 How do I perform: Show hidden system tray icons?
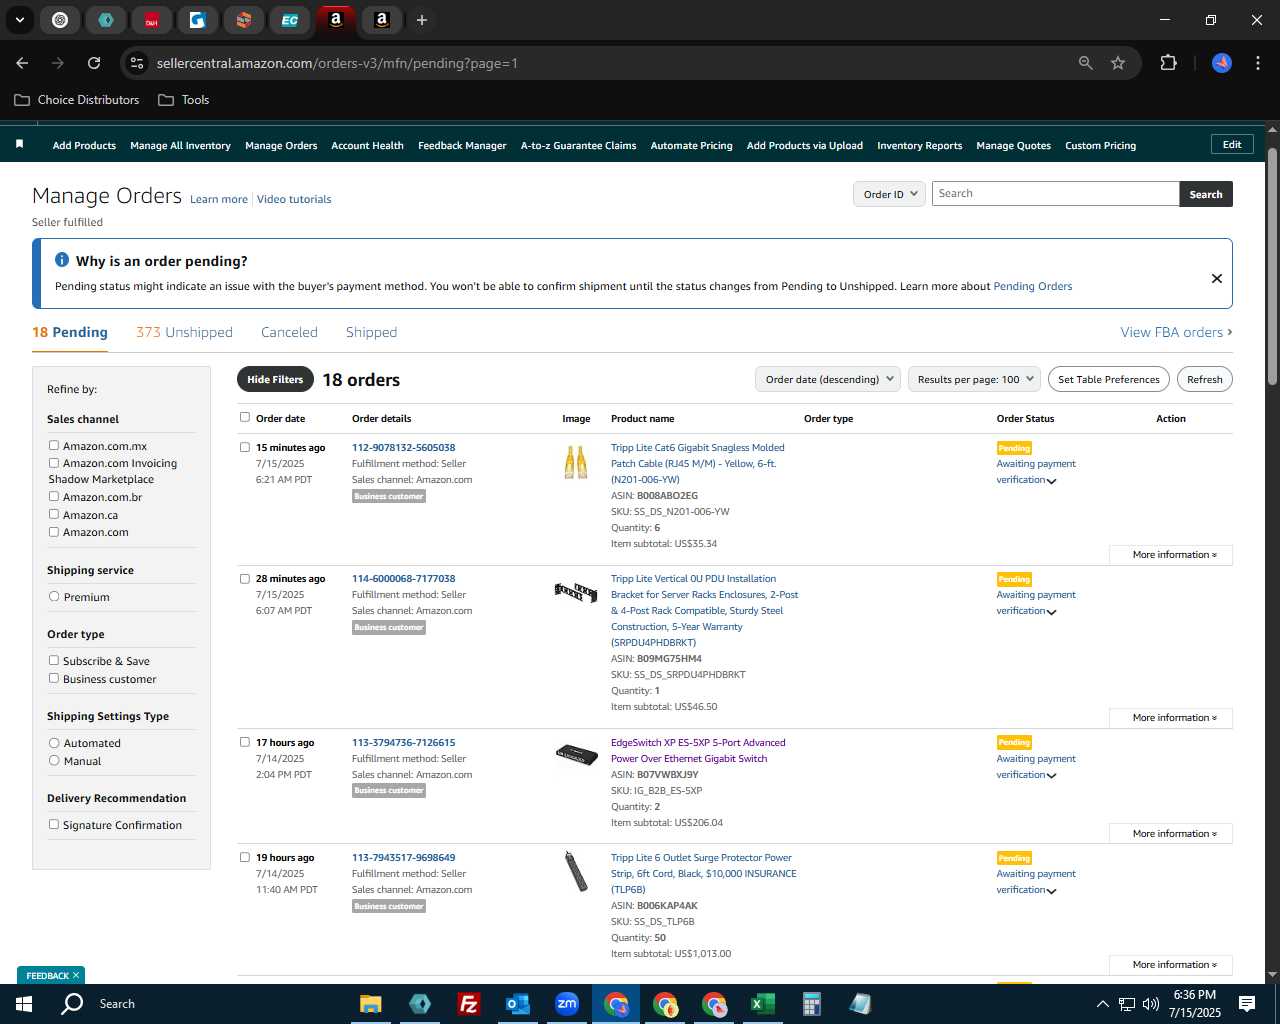point(1102,1004)
